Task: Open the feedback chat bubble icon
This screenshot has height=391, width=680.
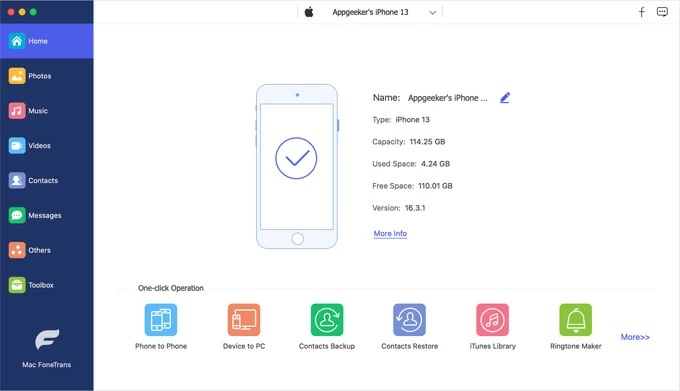Action: [x=662, y=12]
